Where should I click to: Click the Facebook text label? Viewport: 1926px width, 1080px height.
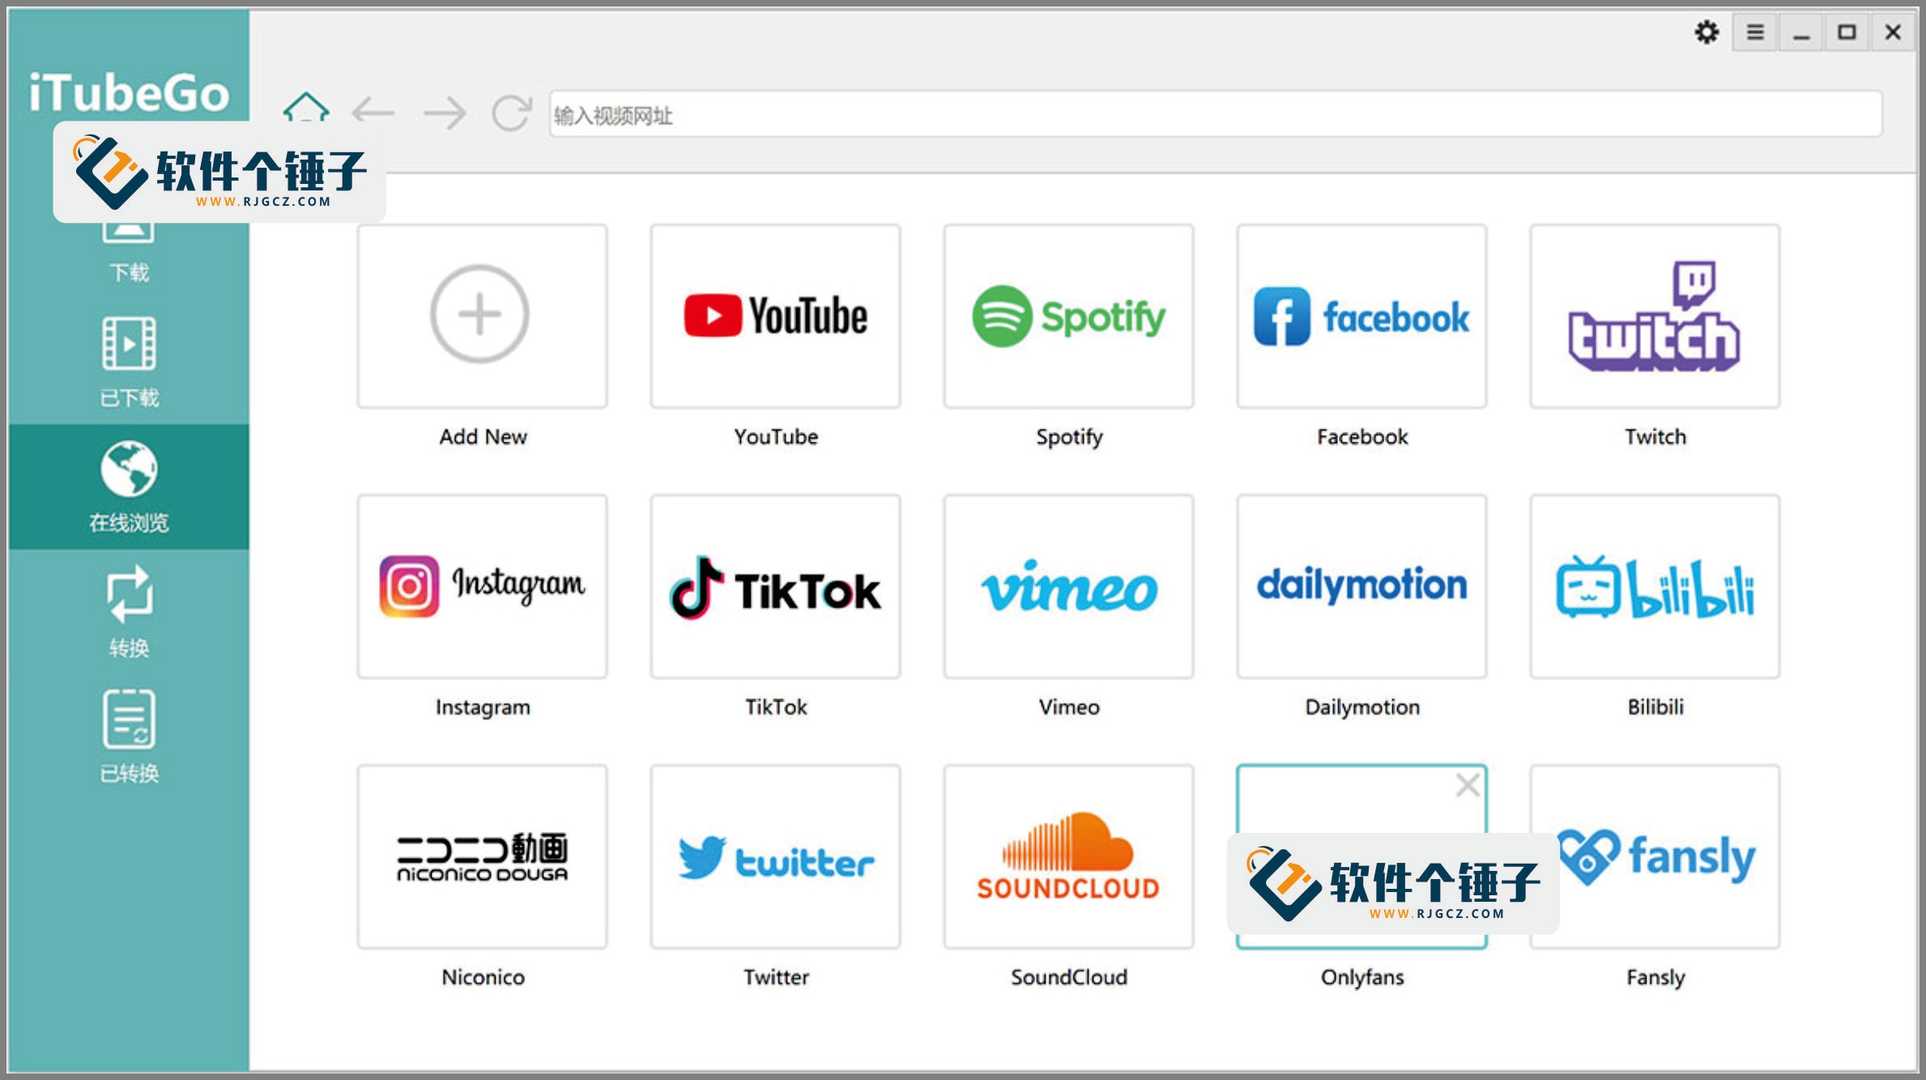[x=1362, y=437]
